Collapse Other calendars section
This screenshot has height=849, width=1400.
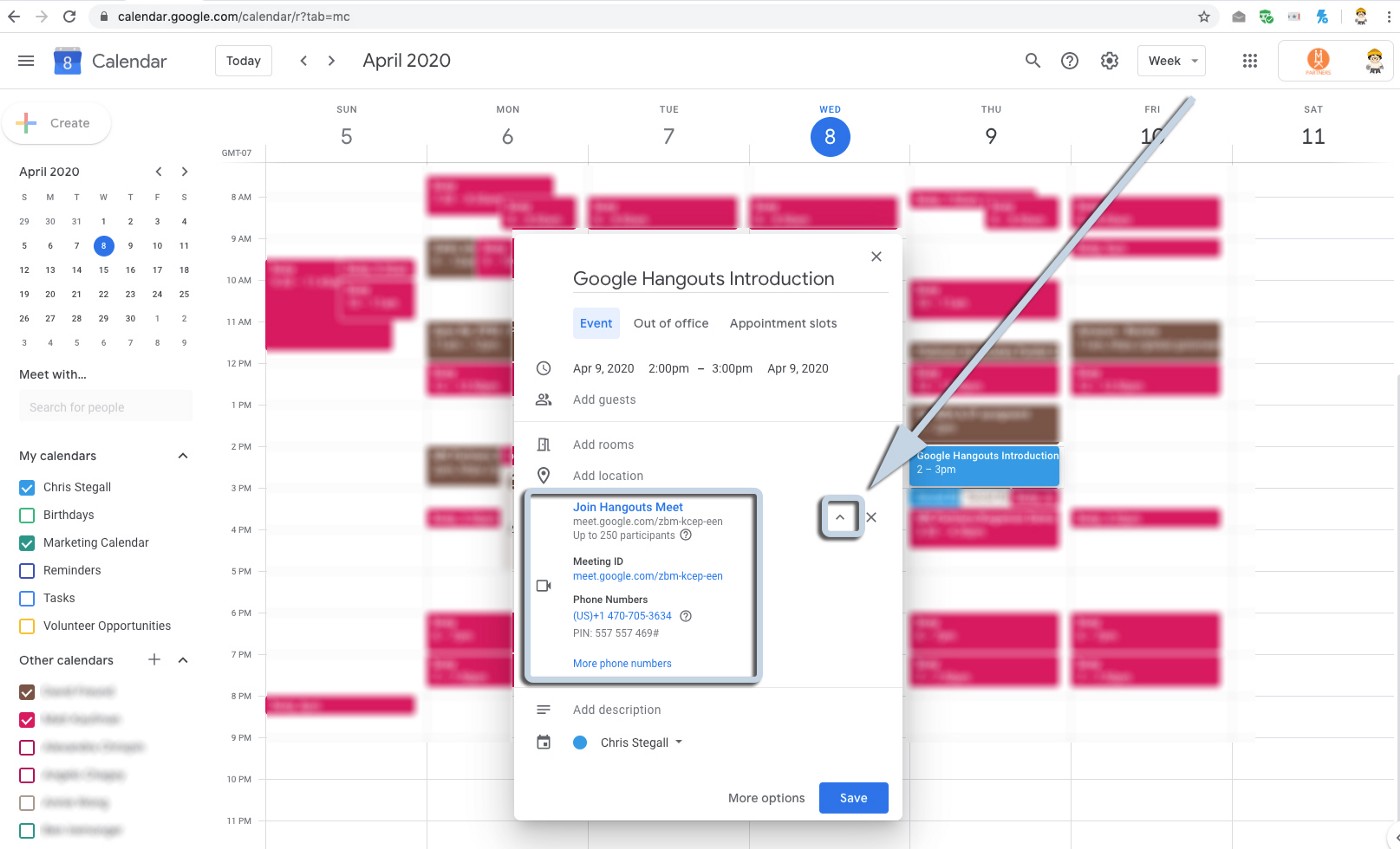[183, 660]
